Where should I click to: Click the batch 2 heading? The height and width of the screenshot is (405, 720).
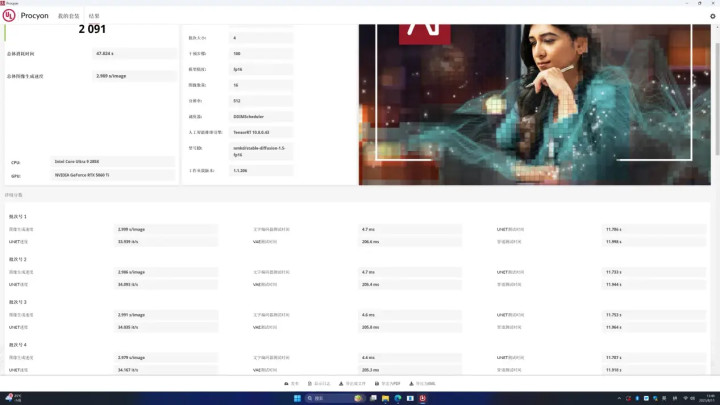point(18,259)
